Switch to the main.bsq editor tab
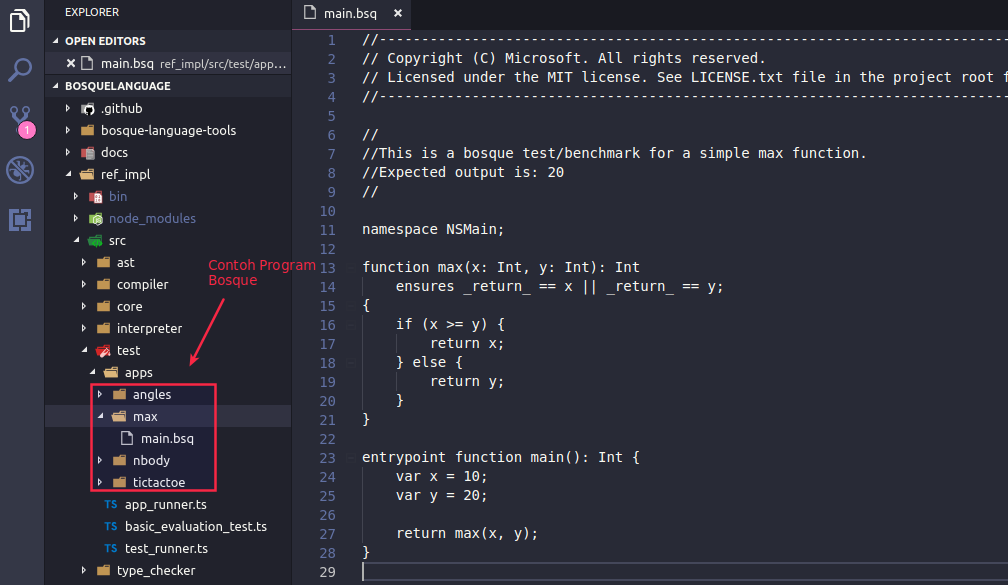Viewport: 1008px width, 585px height. [352, 14]
